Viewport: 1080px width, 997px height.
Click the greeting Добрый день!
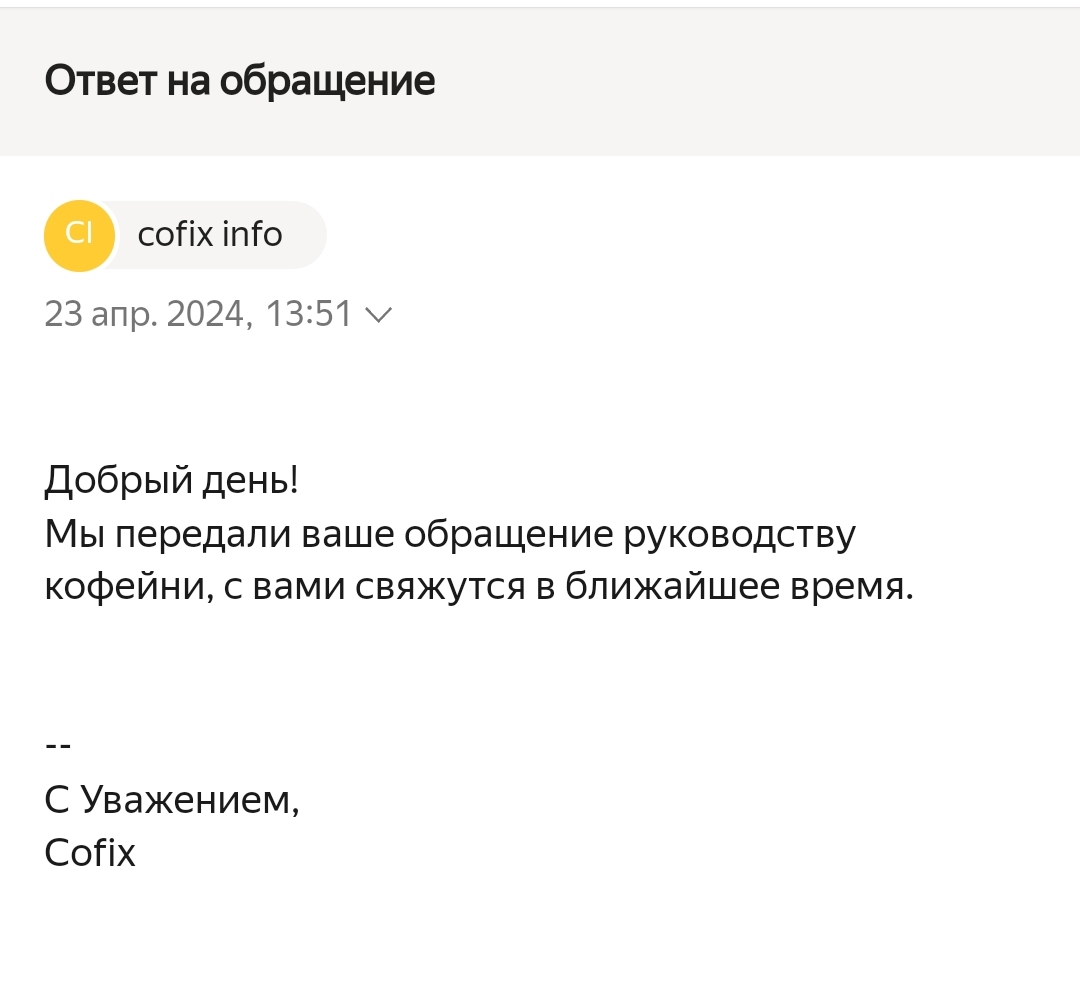[172, 481]
